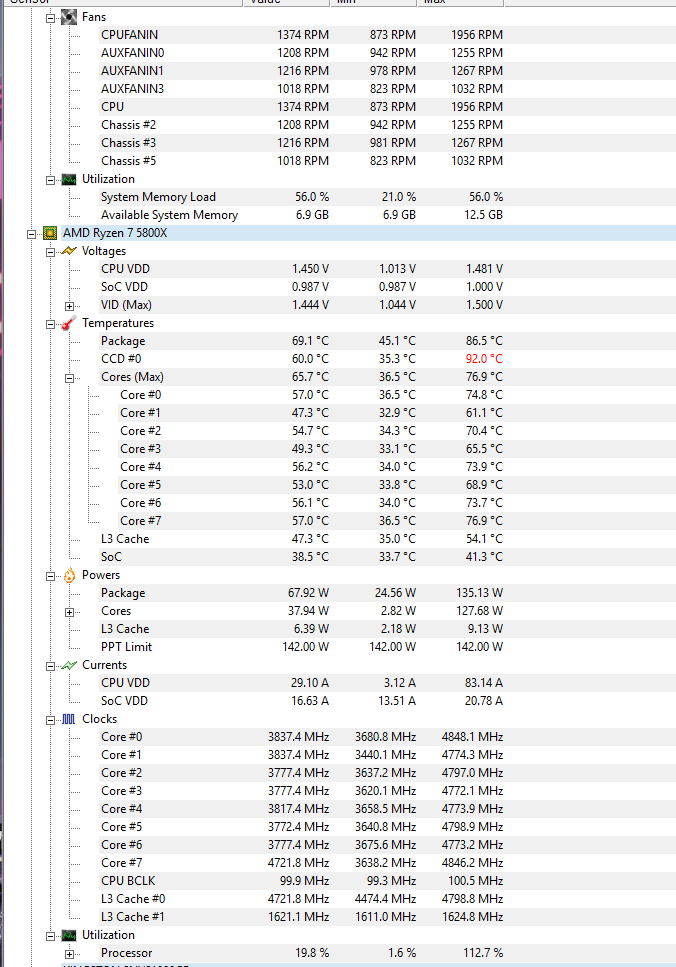
Task: Collapse the Fans group
Action: pos(50,18)
